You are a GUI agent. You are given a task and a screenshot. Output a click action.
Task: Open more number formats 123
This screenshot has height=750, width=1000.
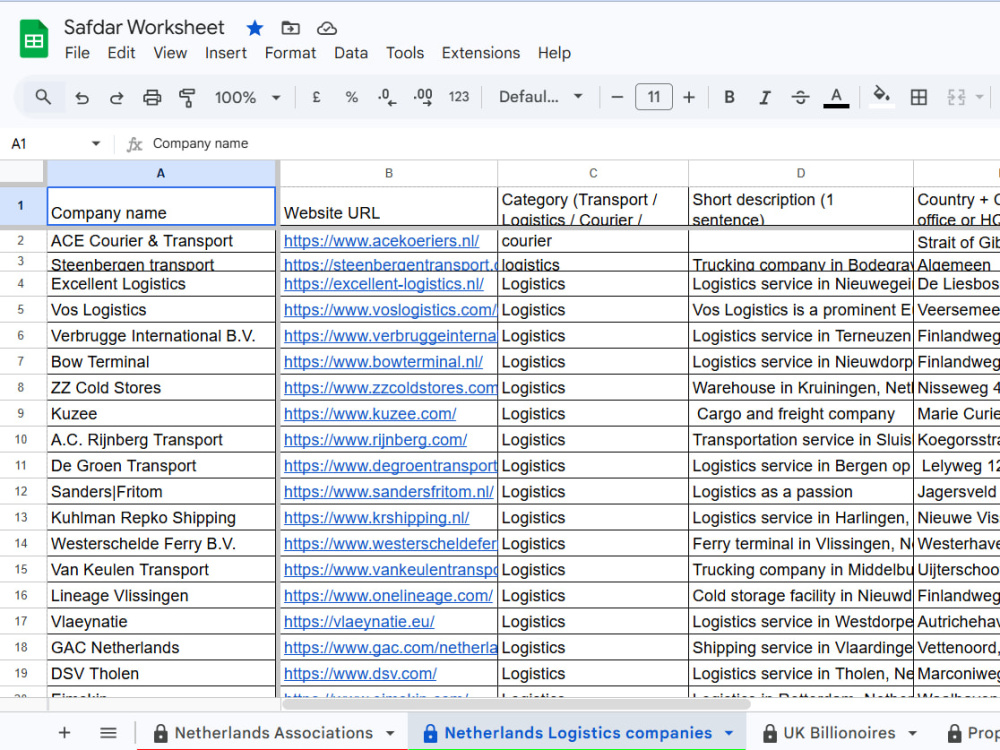459,97
